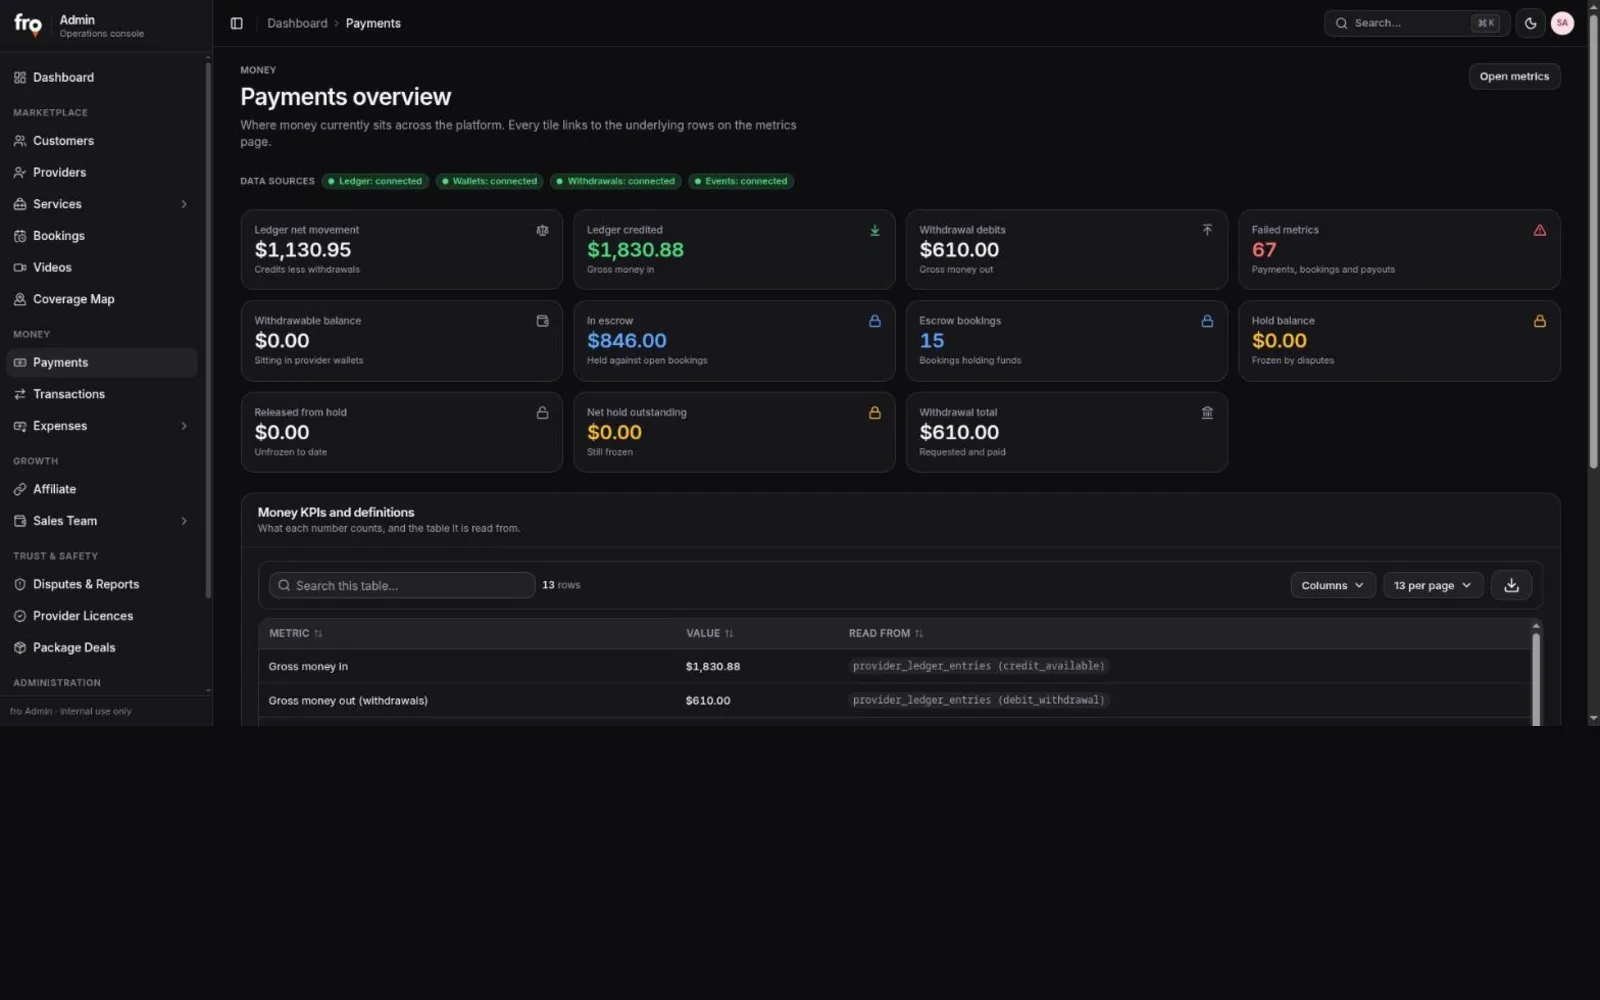Screen dimensions: 1600x1000
Task: Click the Open metrics button
Action: click(1514, 76)
